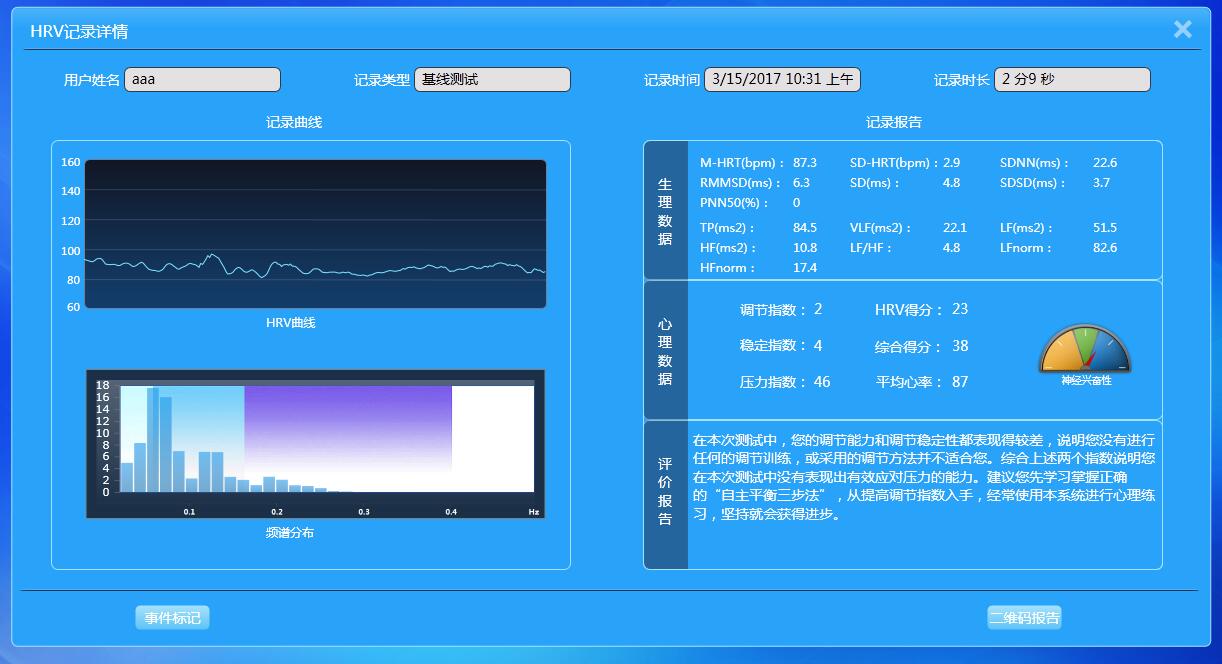Image resolution: width=1222 pixels, height=664 pixels.
Task: Click the HRV得分 value 23
Action: [x=960, y=309]
